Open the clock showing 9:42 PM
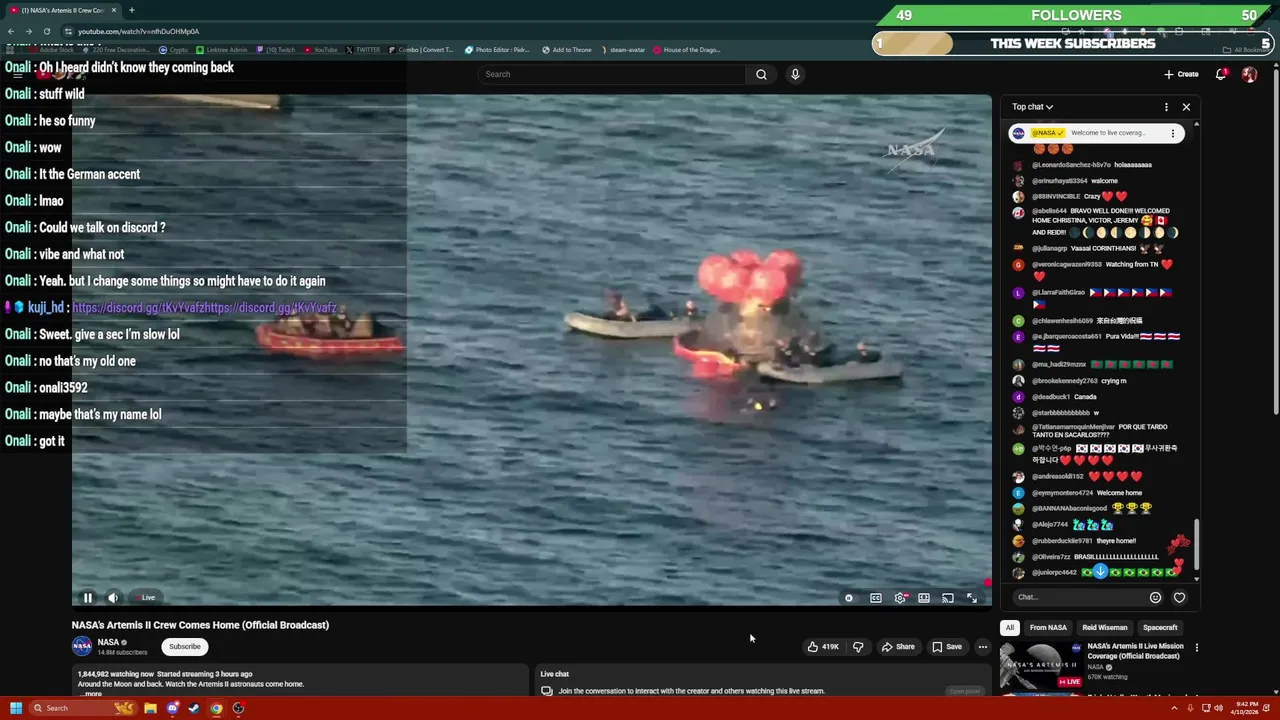1280x720 pixels. click(x=1246, y=708)
